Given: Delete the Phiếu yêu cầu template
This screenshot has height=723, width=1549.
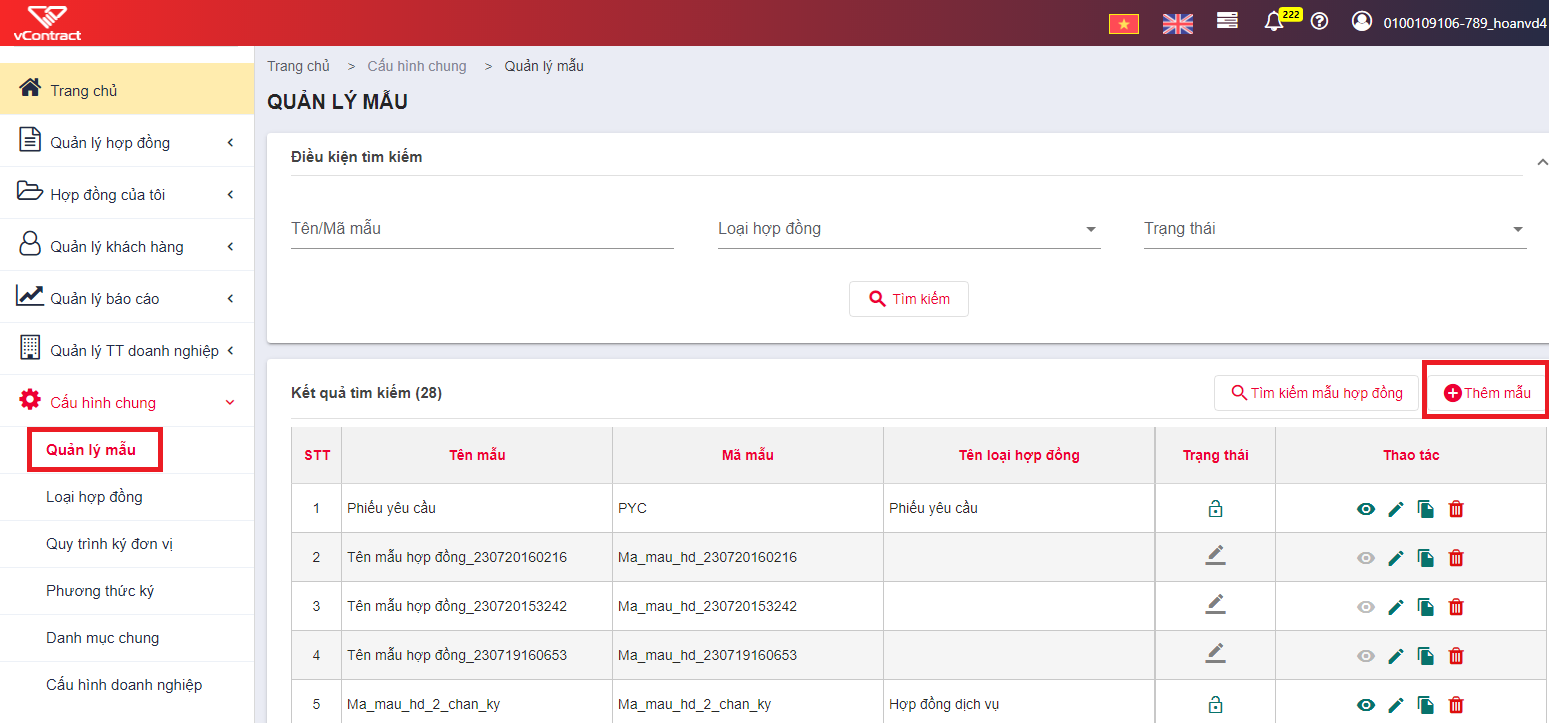Looking at the screenshot, I should 1456,509.
